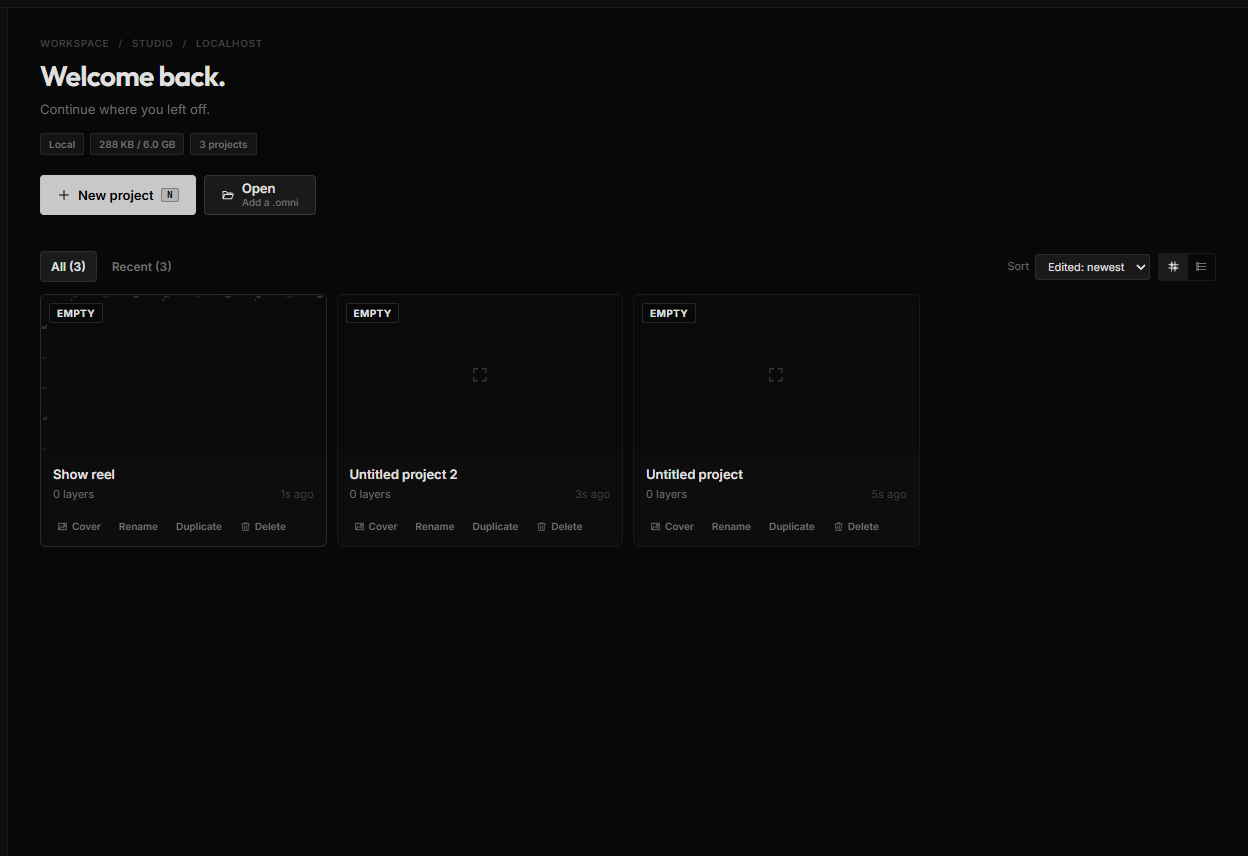Screen dimensions: 1248x856
Task: Click the Cover image icon for Untitled project 2
Action: (359, 527)
